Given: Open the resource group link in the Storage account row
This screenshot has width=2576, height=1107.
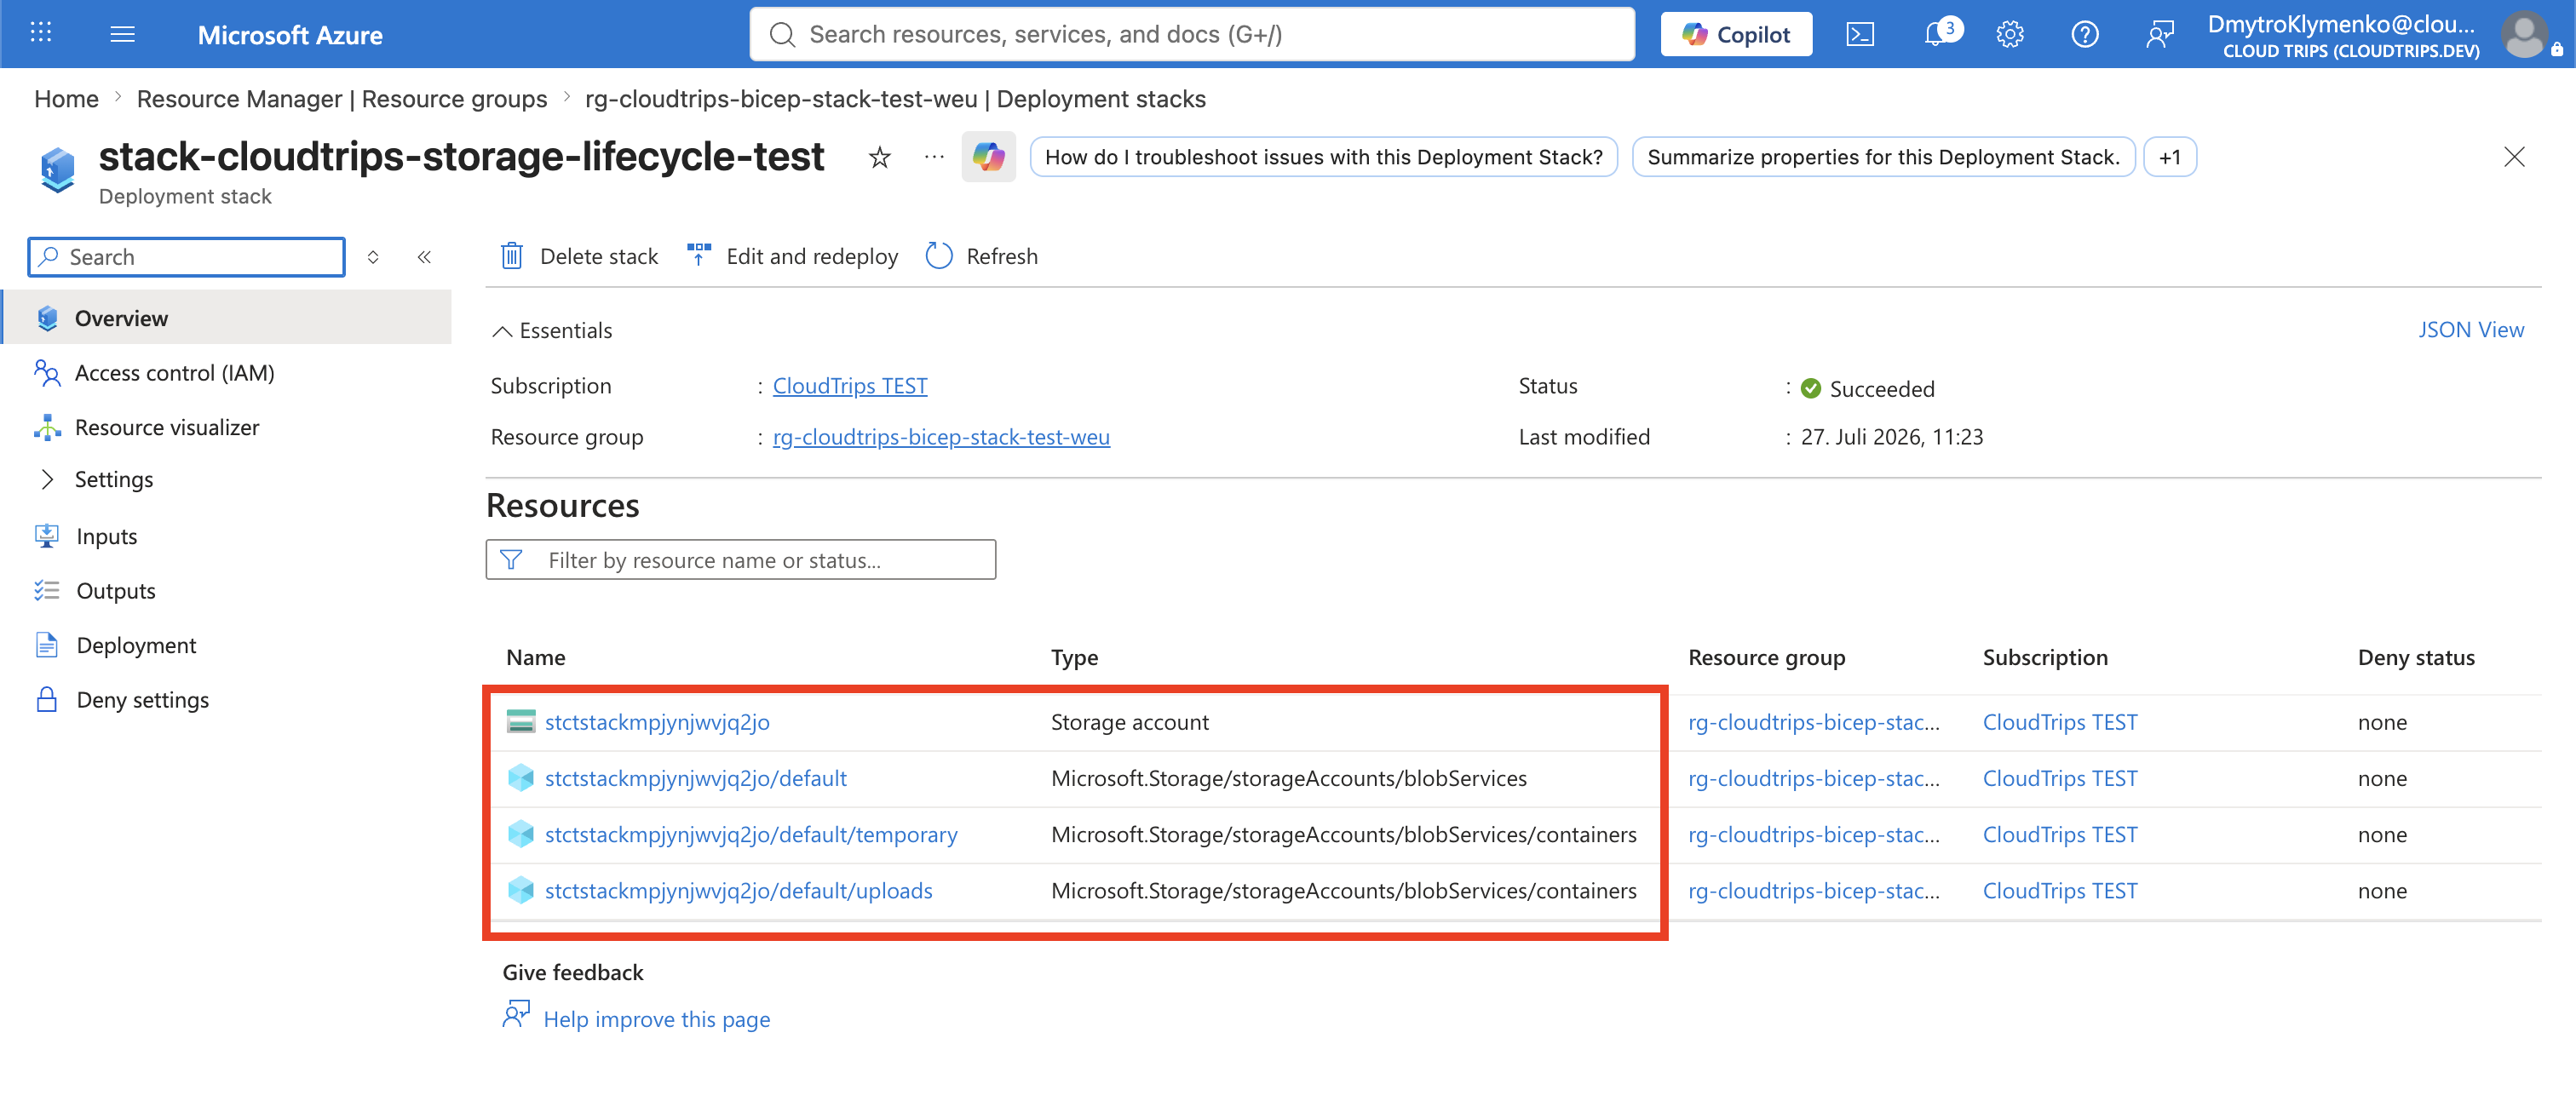Looking at the screenshot, I should [x=1814, y=721].
